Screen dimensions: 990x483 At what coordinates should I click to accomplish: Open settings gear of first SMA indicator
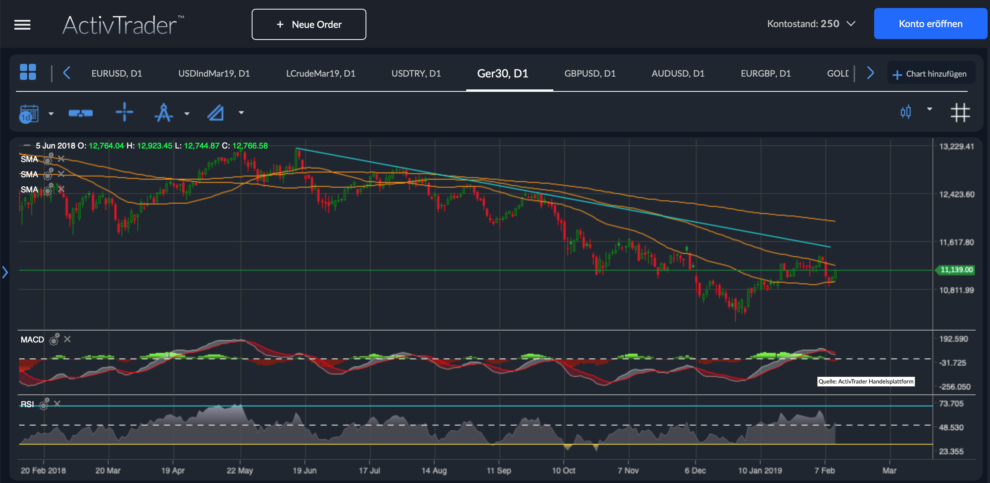(48, 158)
